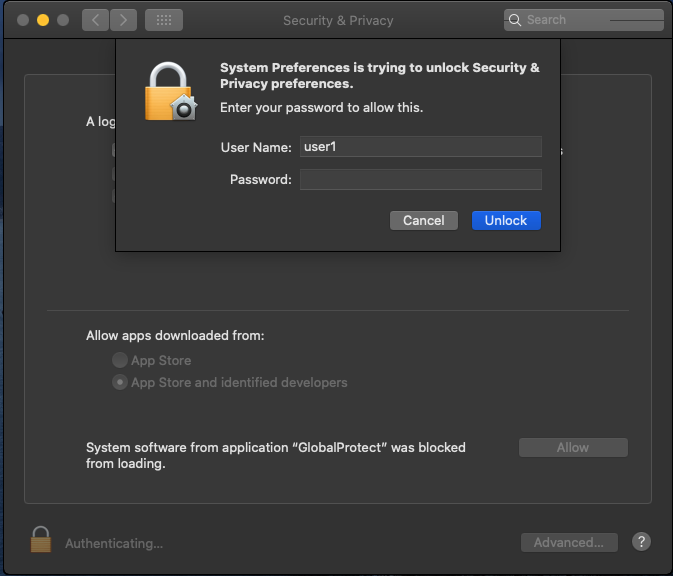Show all preferences via grid icon
Viewport: 673px width, 576px height.
tap(164, 20)
